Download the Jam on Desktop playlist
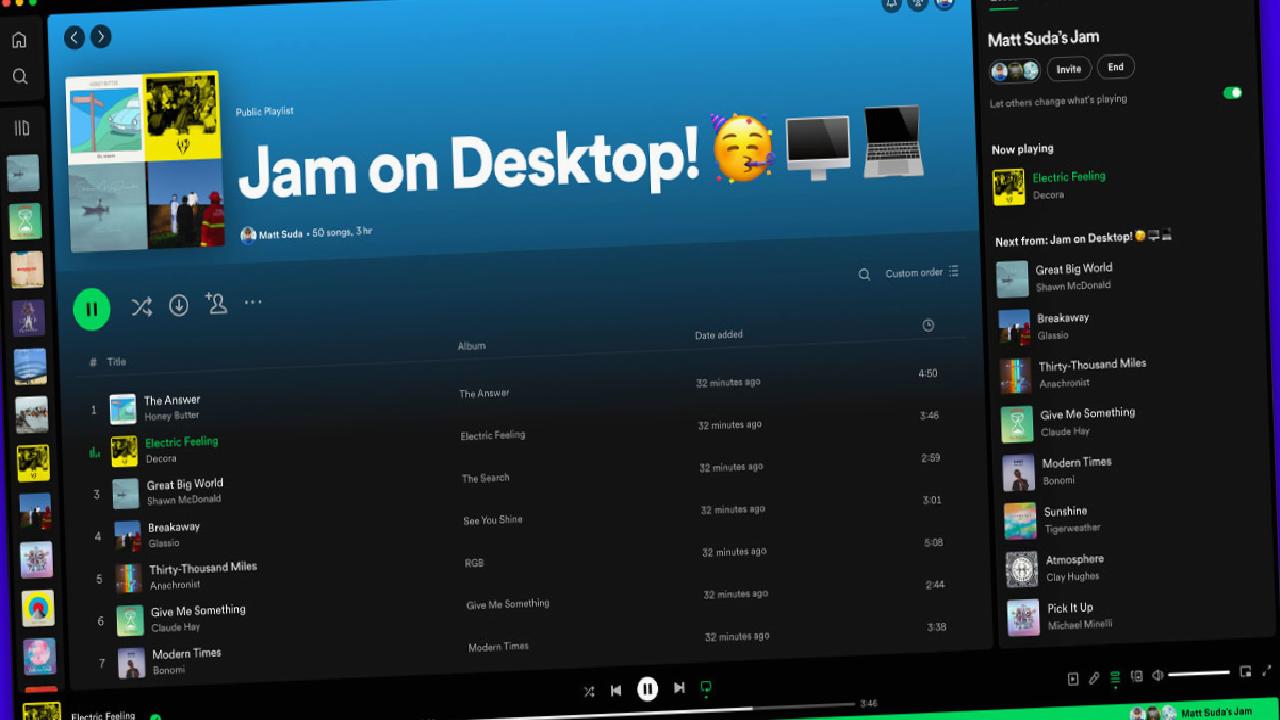The image size is (1280, 720). (179, 305)
